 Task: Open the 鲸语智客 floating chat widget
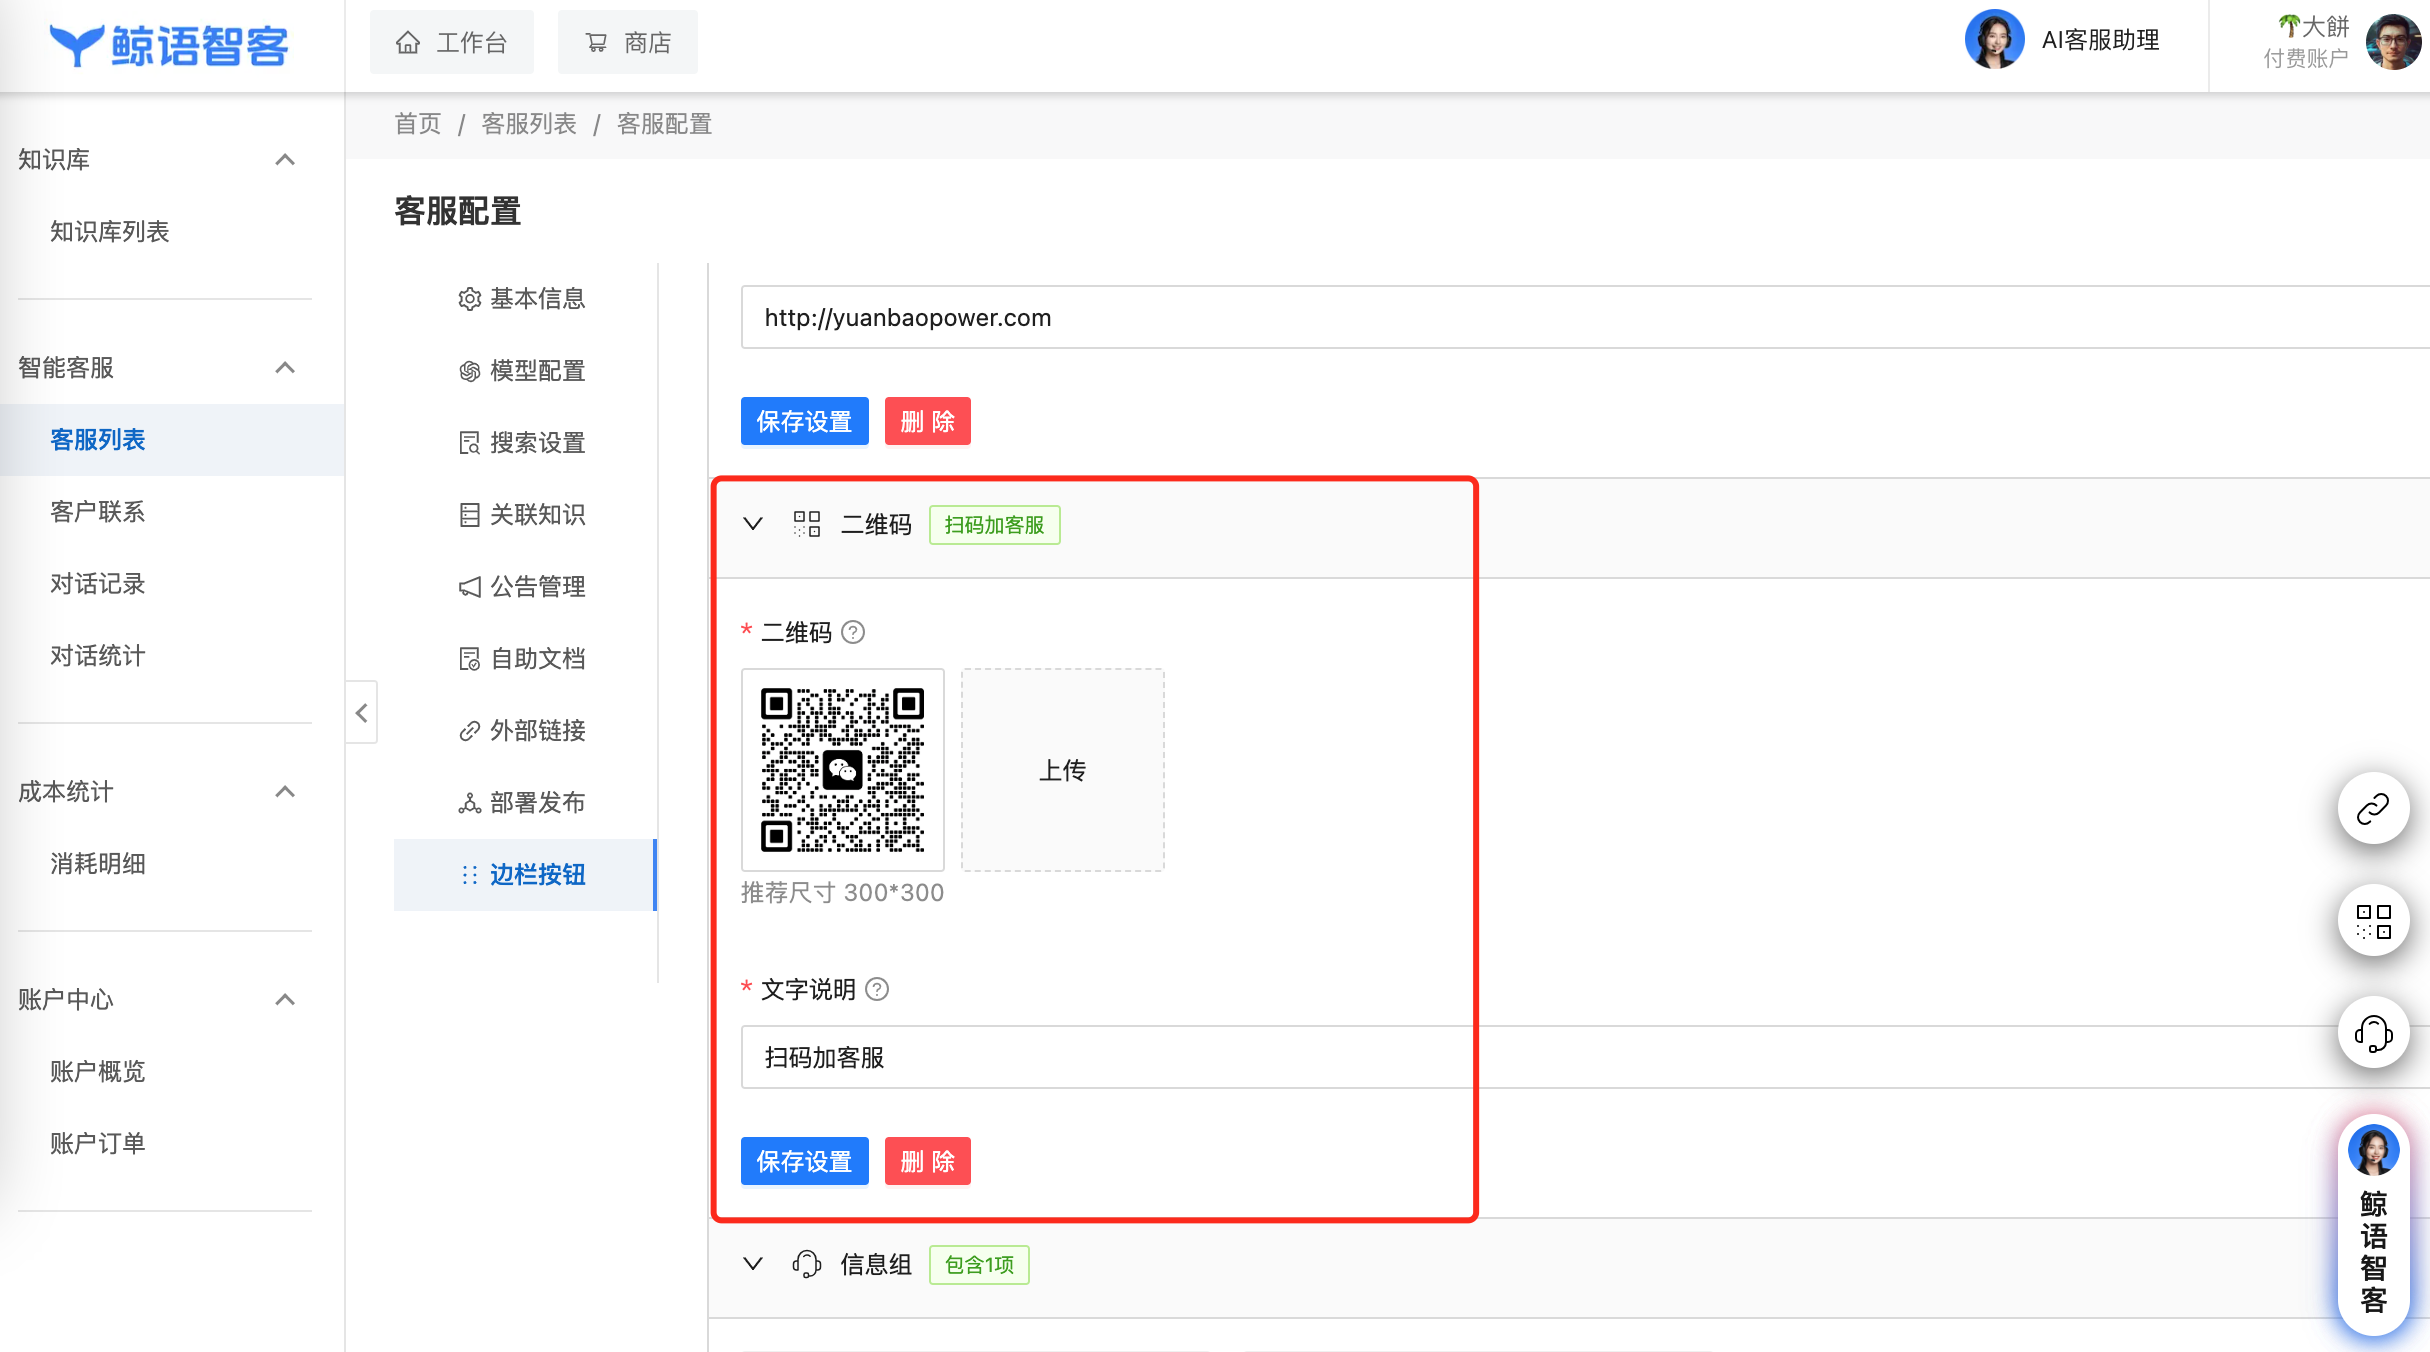[x=2373, y=1225]
